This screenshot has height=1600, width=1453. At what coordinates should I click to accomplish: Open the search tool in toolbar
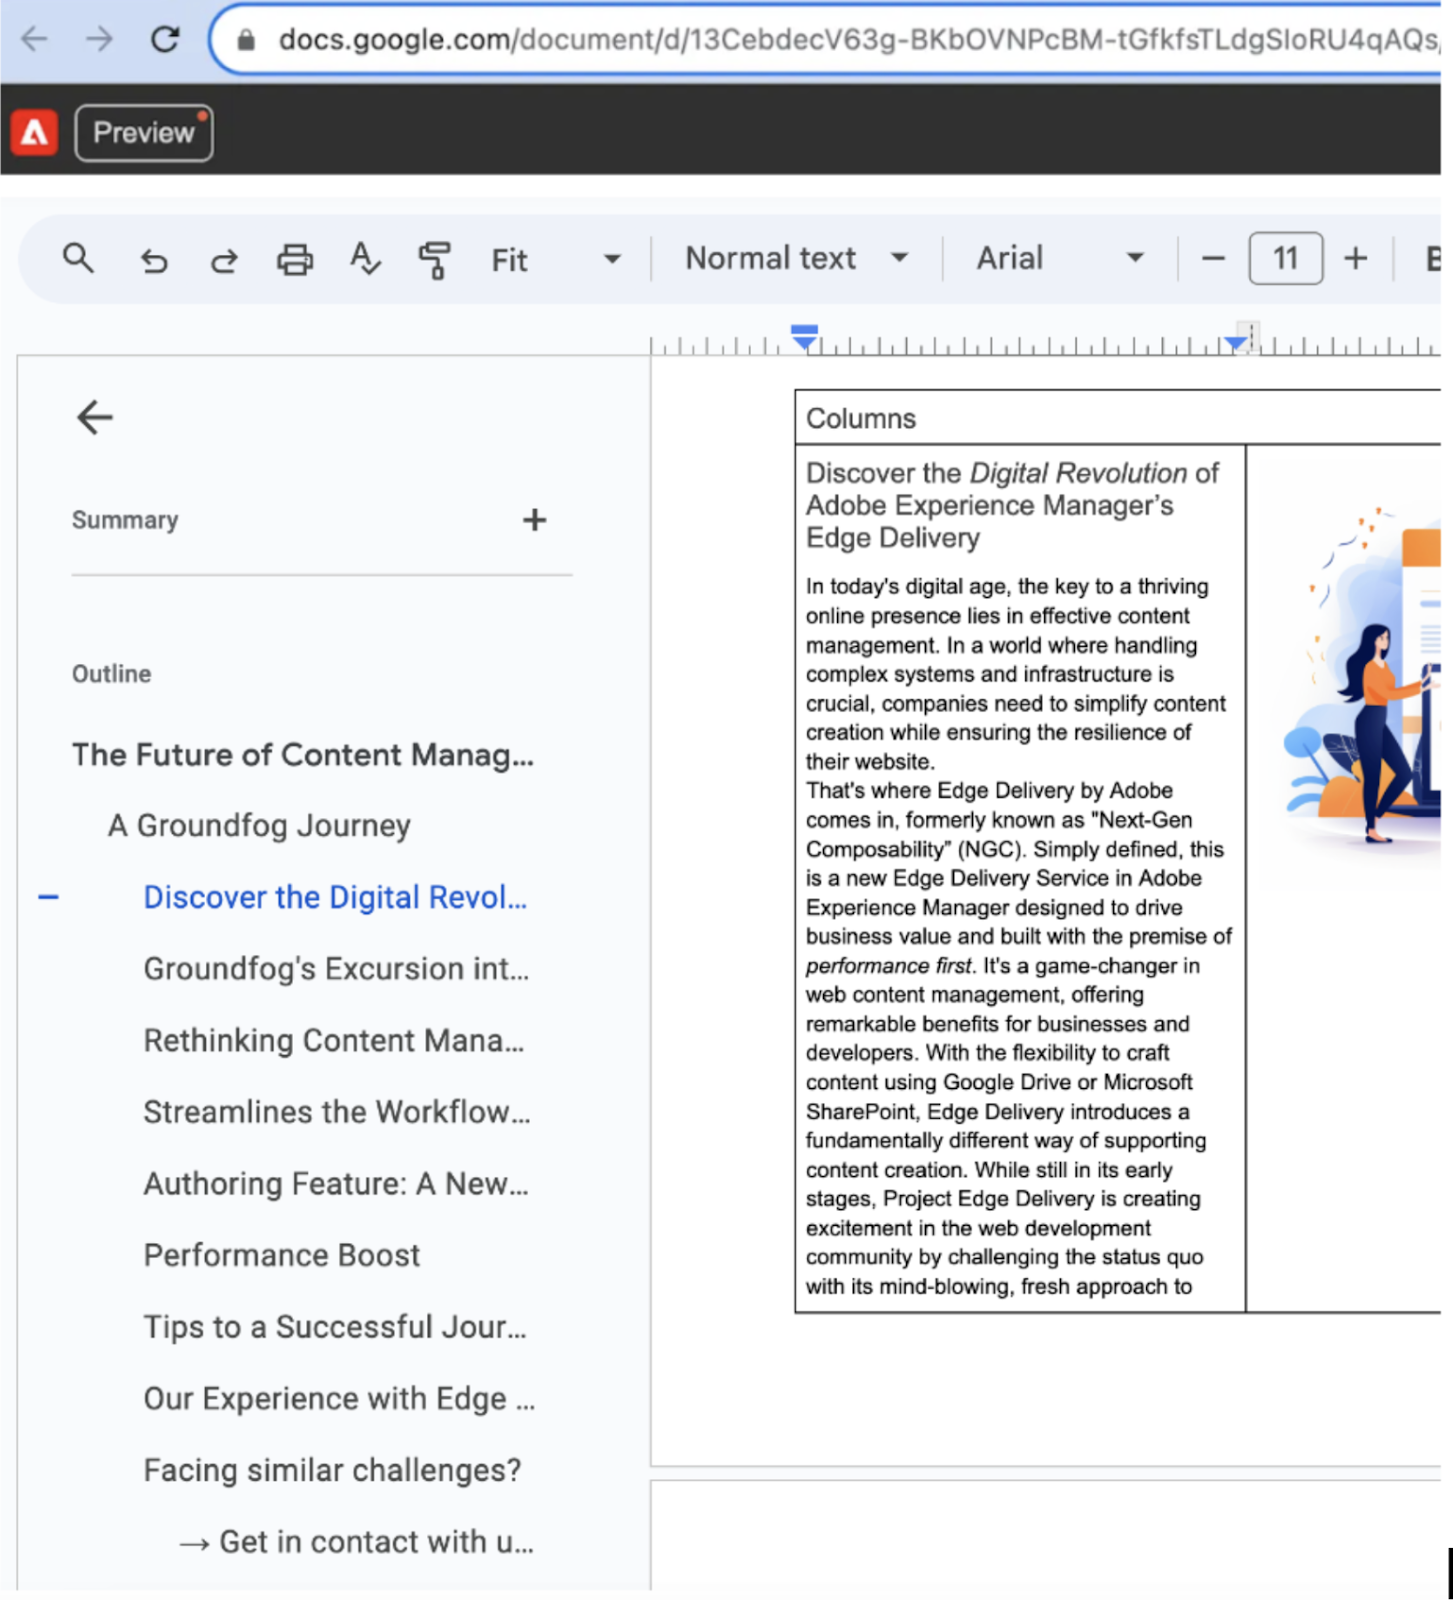click(78, 259)
